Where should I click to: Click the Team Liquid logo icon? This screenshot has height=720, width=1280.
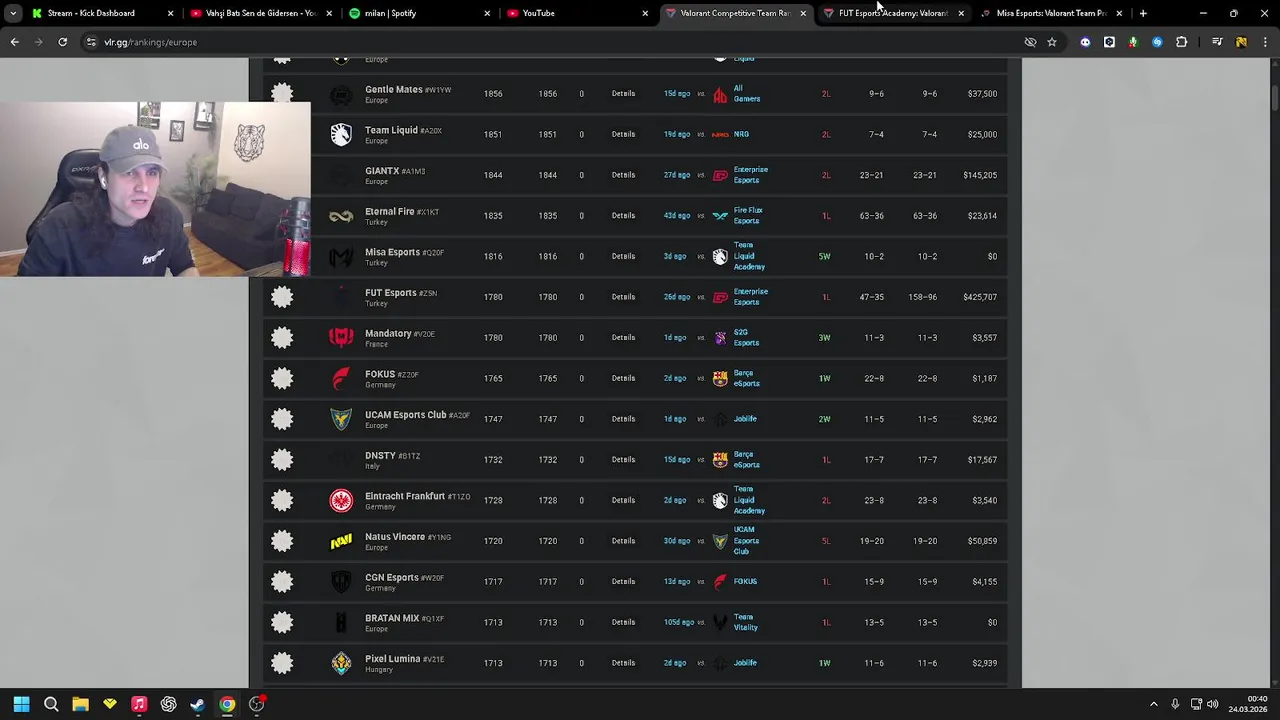coord(341,134)
